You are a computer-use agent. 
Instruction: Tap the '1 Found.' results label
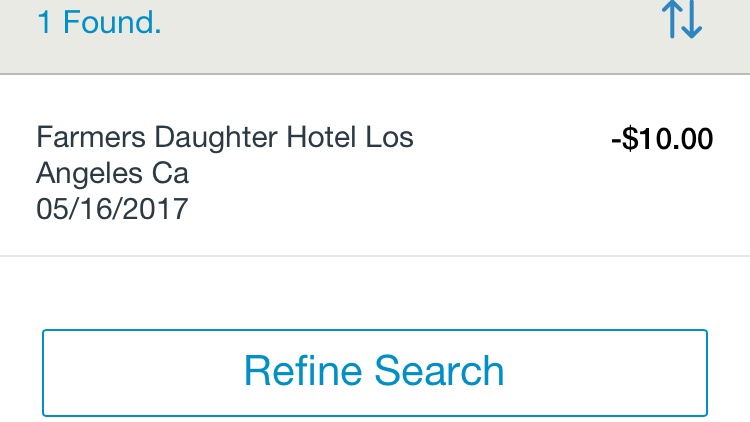(x=99, y=22)
